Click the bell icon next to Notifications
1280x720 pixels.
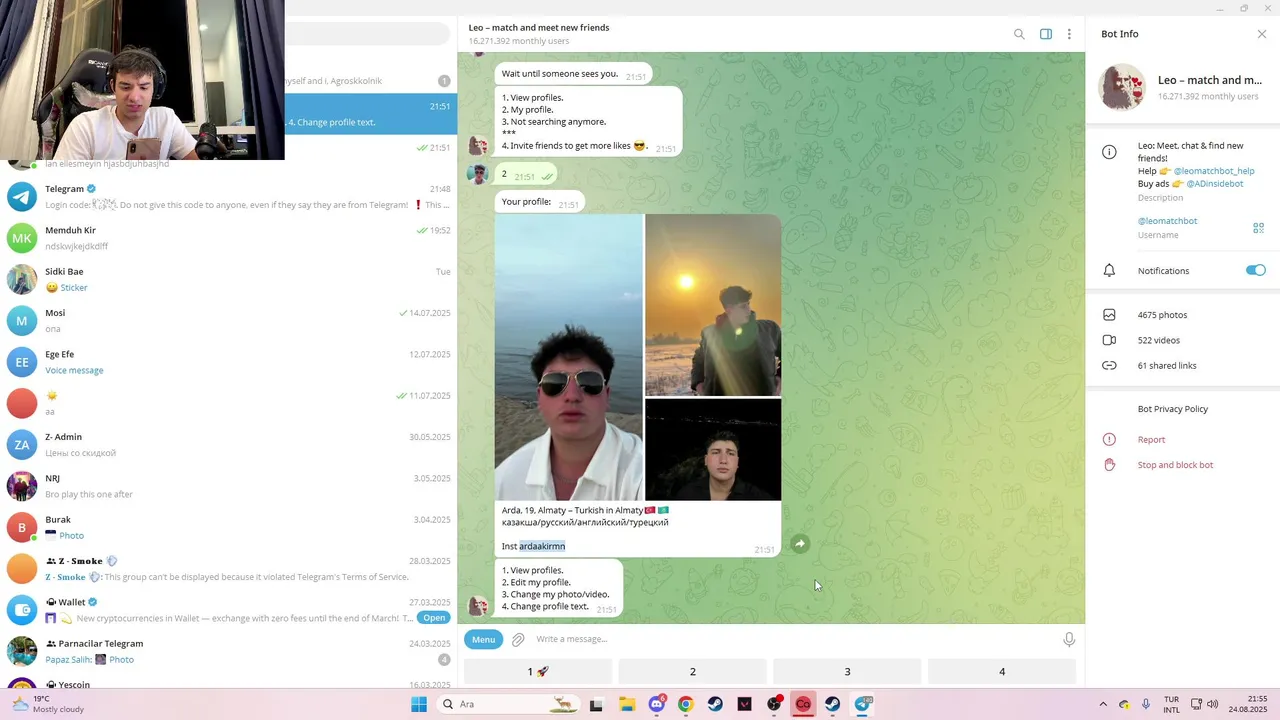click(x=1109, y=271)
